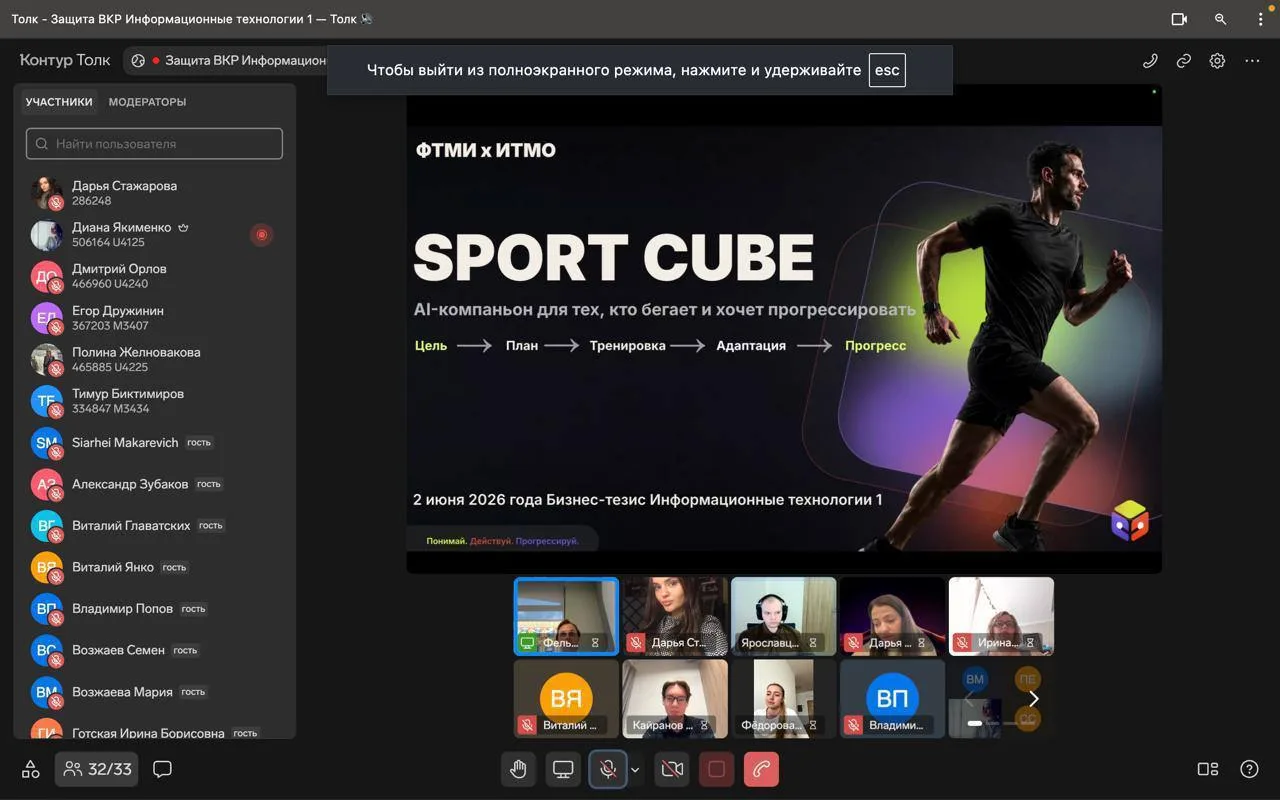Image resolution: width=1280 pixels, height=800 pixels.
Task: Select guest Виталий Главатских in the list
Action: [154, 526]
